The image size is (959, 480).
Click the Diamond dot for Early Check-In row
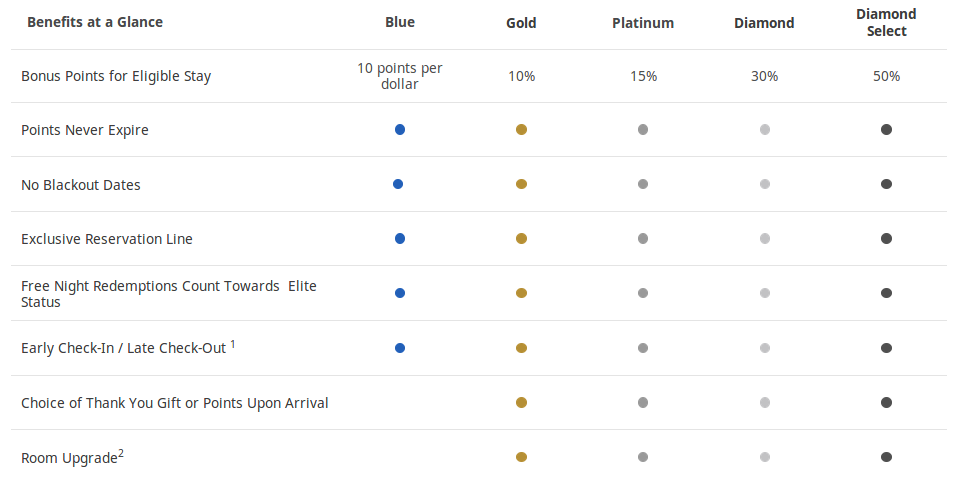[765, 348]
